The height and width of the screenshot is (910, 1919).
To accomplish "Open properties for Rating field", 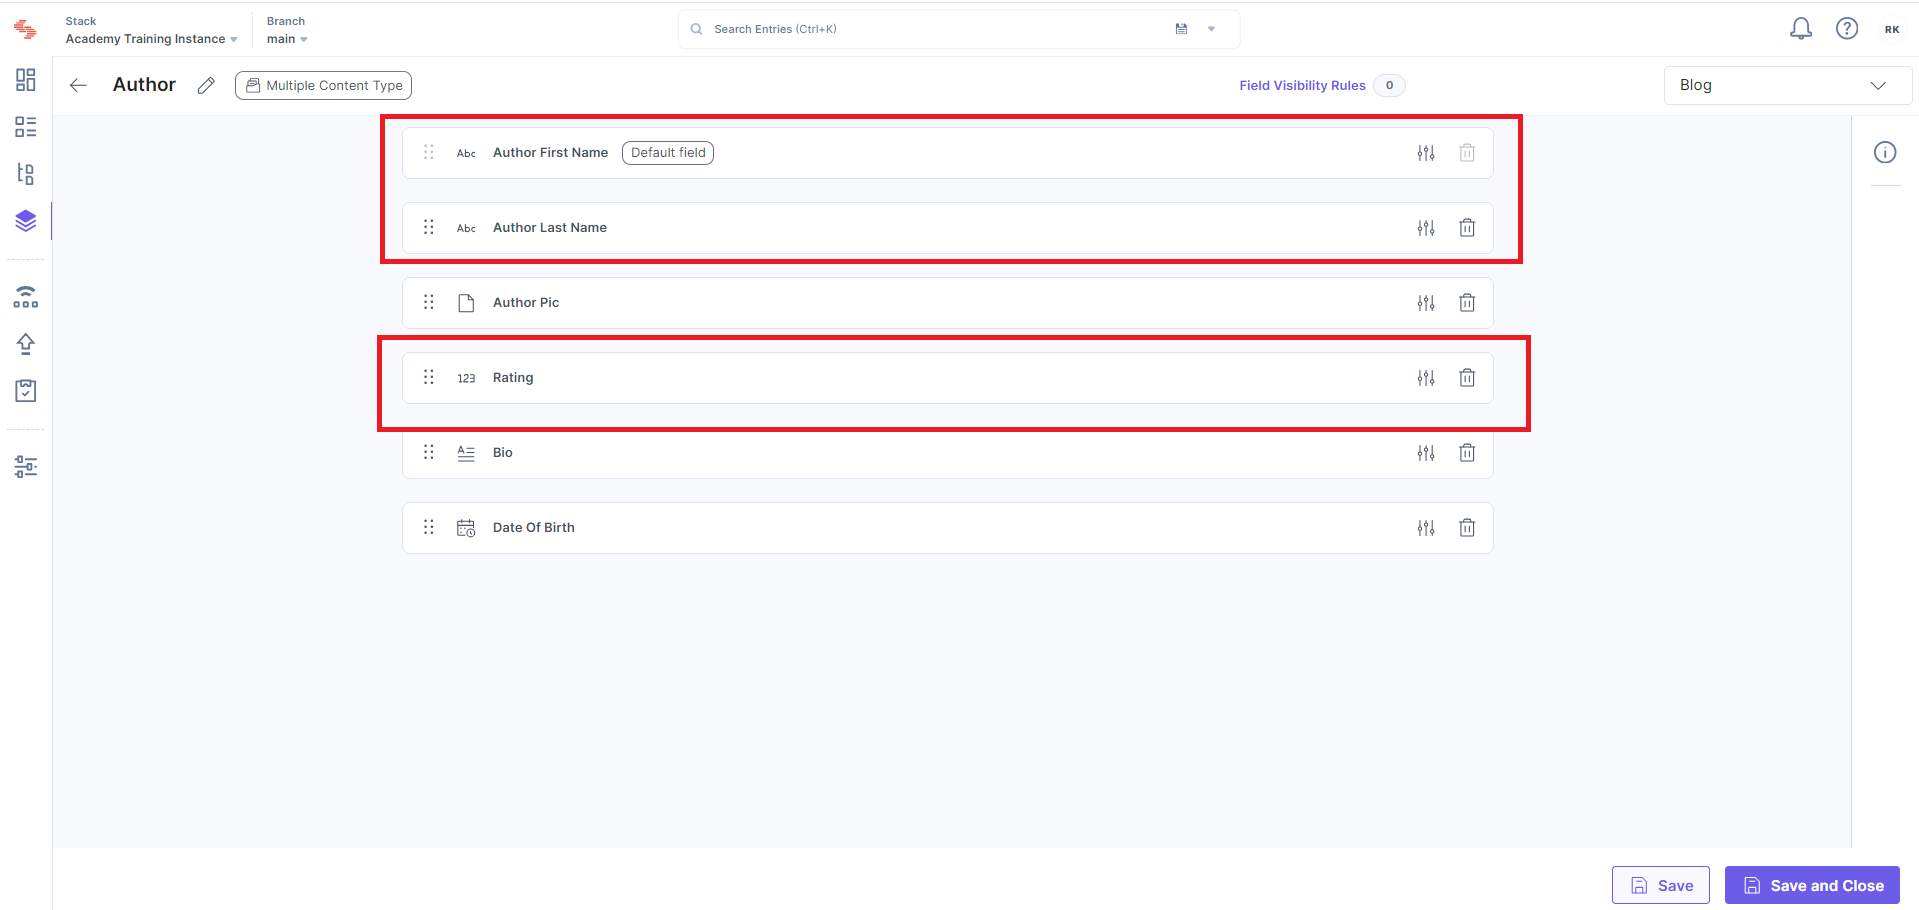I will (1426, 378).
